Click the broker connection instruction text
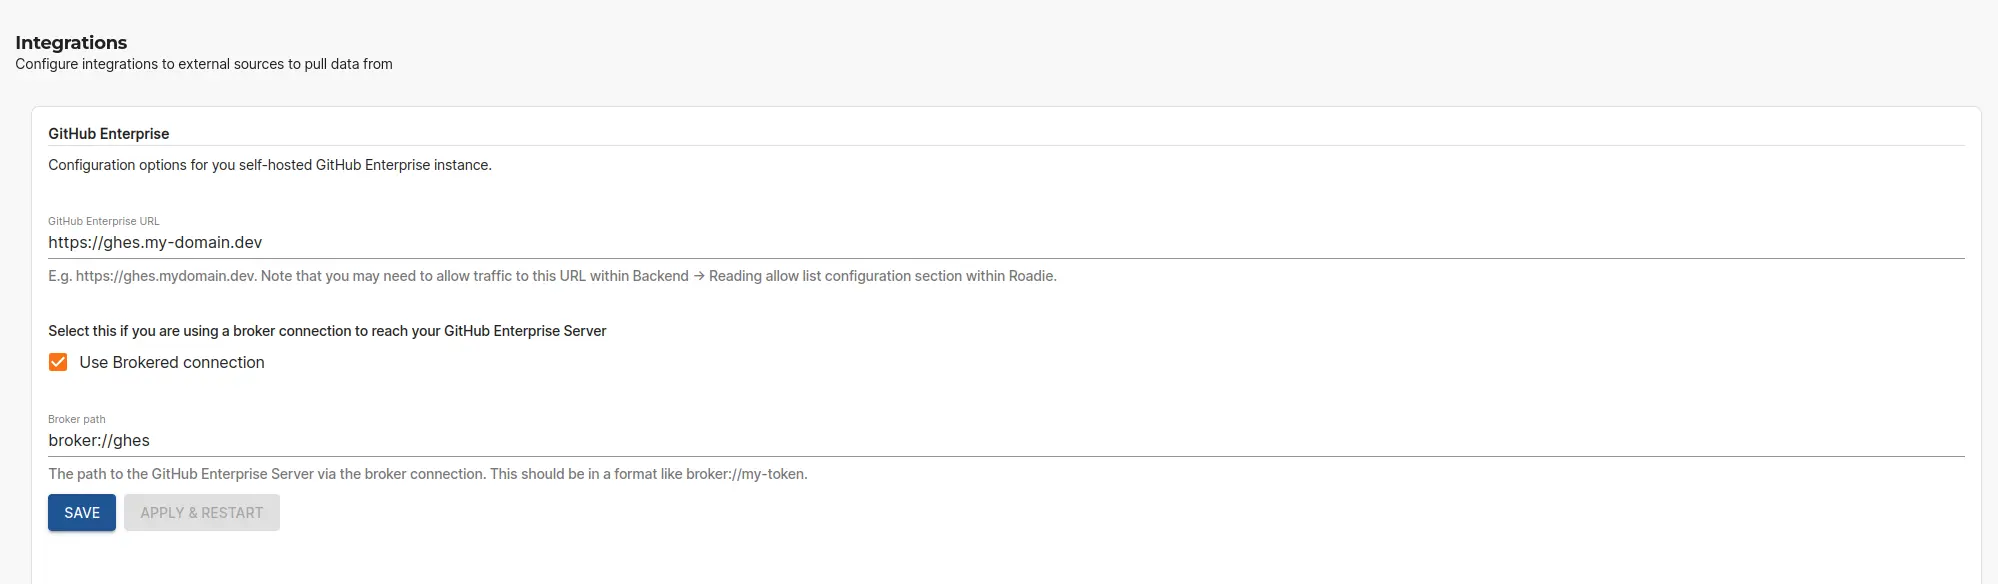Viewport: 1998px width, 584px height. point(327,330)
